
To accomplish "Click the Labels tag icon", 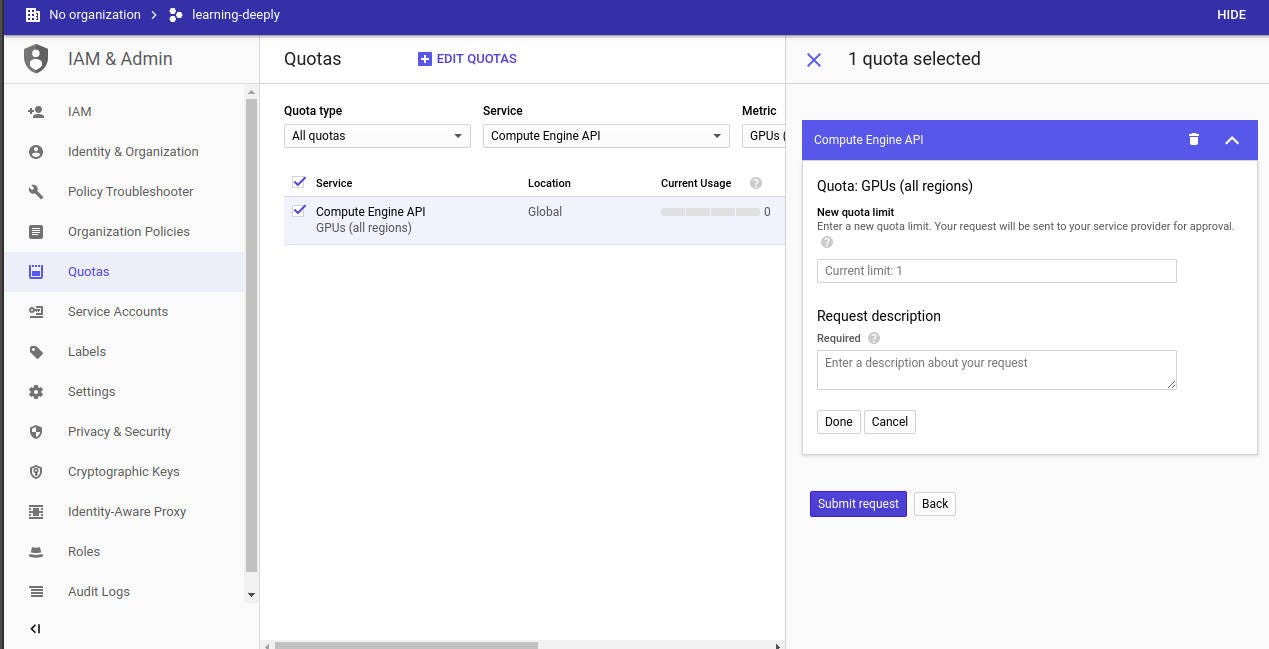I will 36,352.
